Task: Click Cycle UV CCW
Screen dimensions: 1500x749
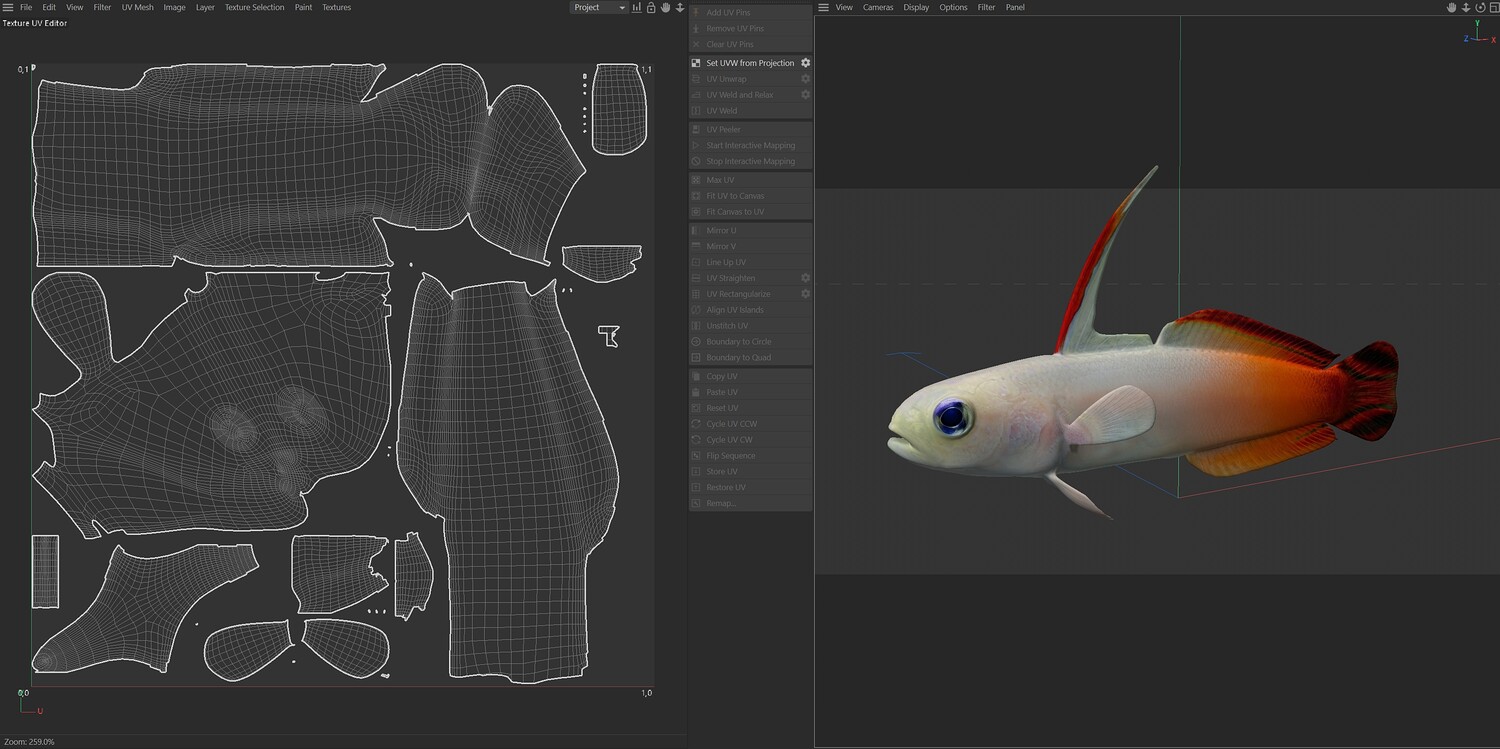Action: click(750, 424)
